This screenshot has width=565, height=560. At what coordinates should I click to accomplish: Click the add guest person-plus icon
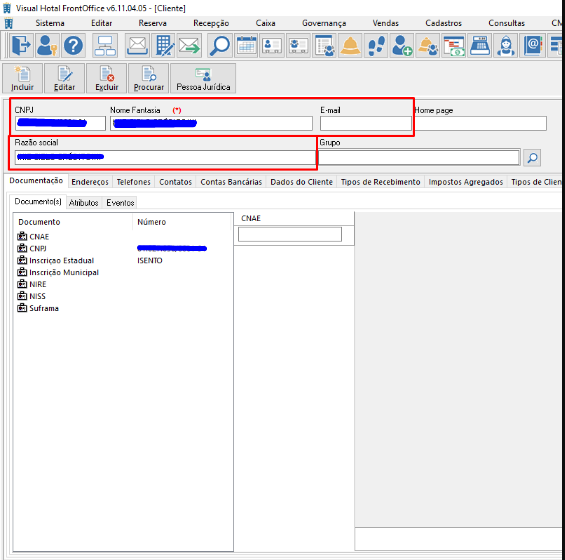click(x=402, y=45)
